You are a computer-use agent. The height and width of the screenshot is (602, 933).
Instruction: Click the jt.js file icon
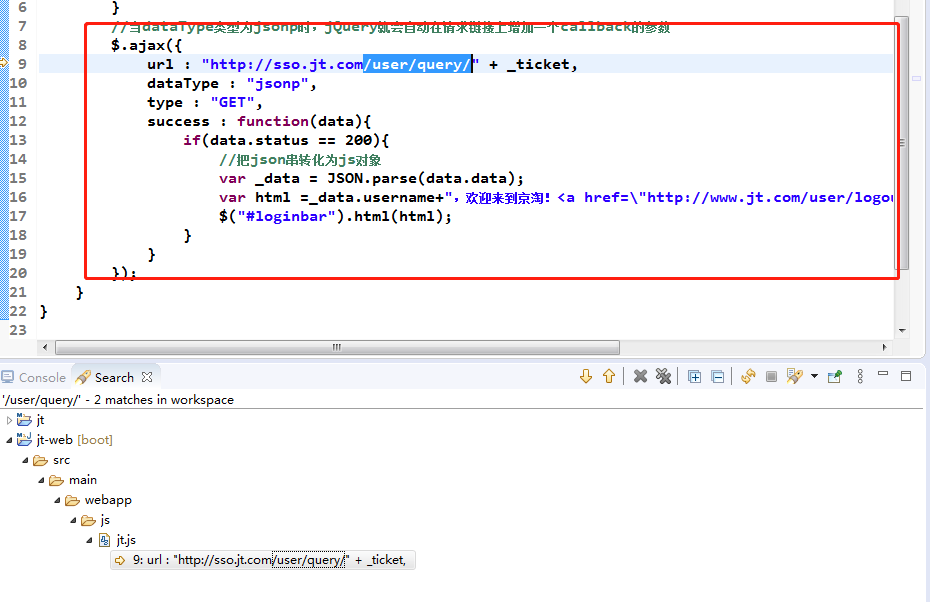coord(104,540)
